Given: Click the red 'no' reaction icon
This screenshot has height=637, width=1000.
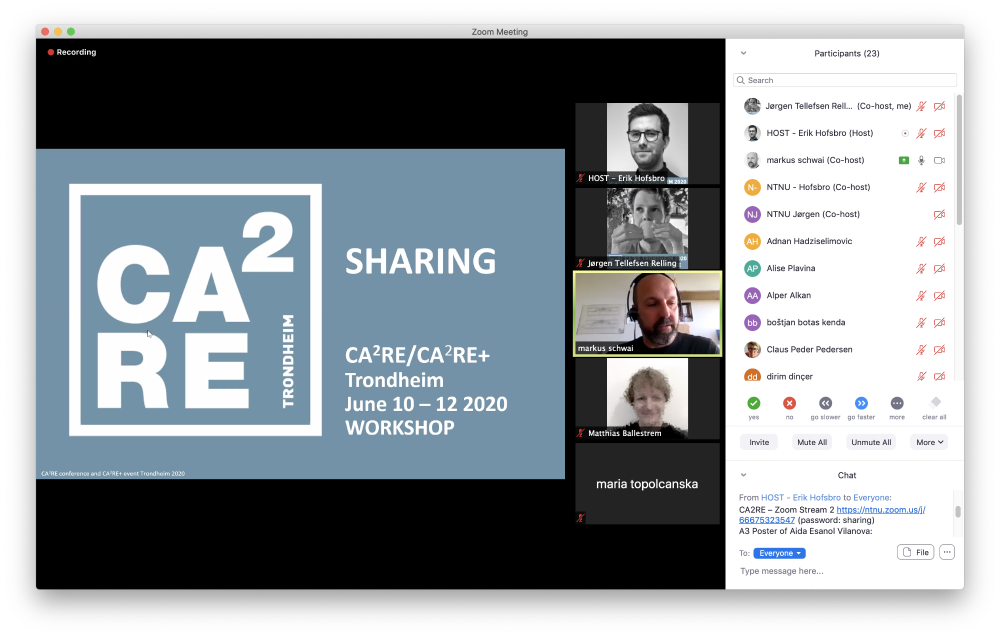Looking at the screenshot, I should click(789, 403).
